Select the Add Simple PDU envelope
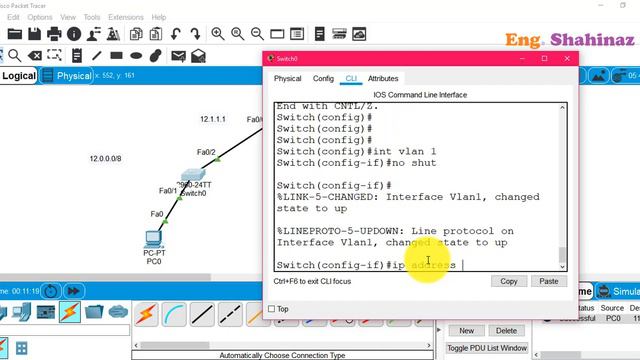640x360 pixels. pyautogui.click(x=178, y=56)
